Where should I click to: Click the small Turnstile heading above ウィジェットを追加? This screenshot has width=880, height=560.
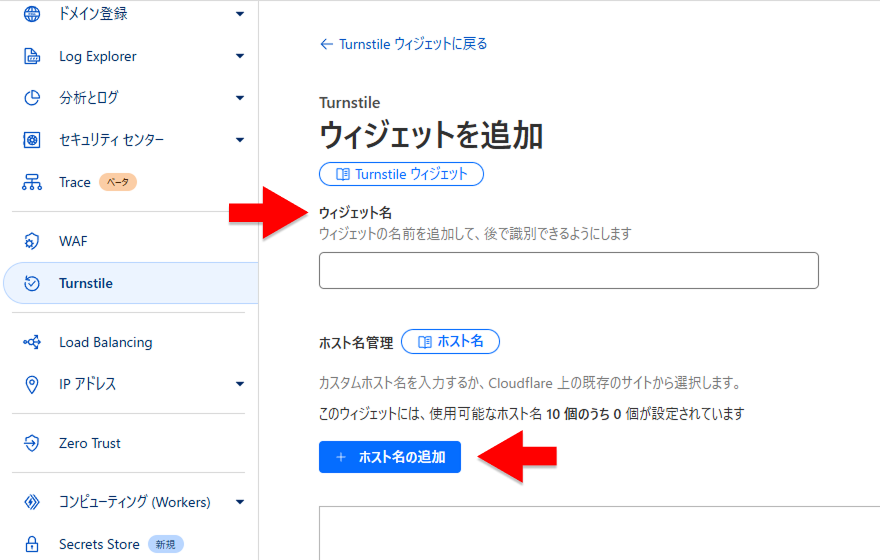tap(350, 103)
